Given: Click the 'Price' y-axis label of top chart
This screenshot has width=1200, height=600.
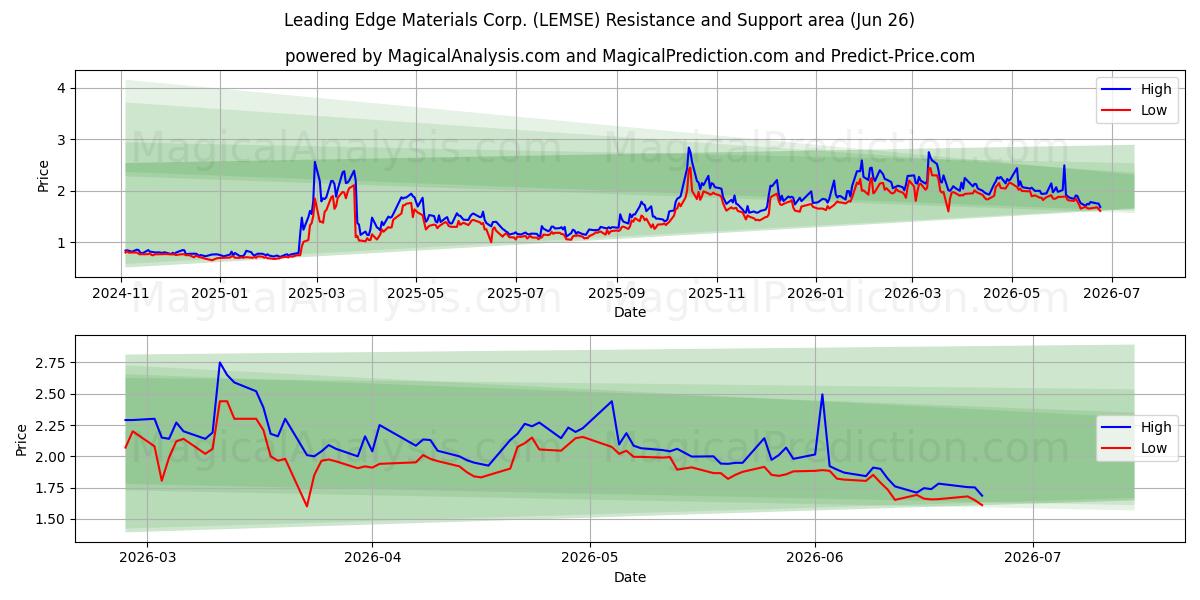Looking at the screenshot, I should [x=43, y=175].
